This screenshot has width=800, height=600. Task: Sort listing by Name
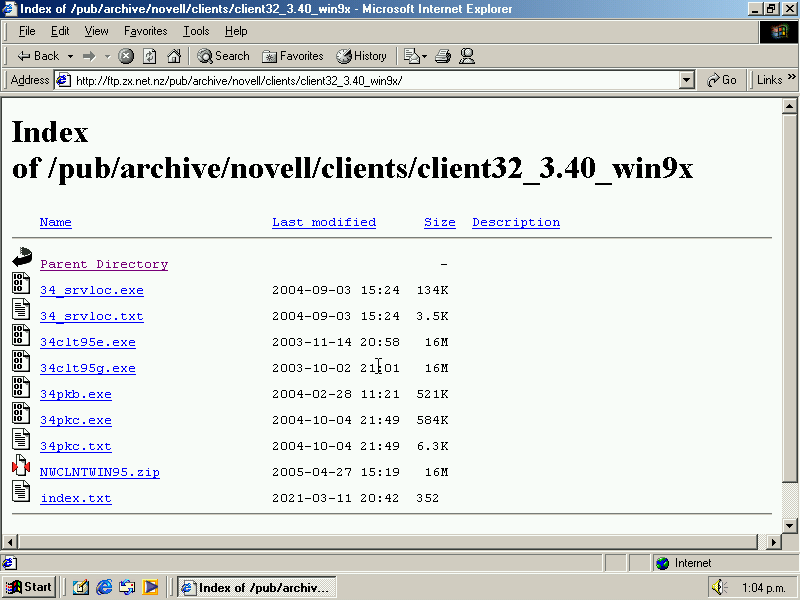pyautogui.click(x=56, y=222)
